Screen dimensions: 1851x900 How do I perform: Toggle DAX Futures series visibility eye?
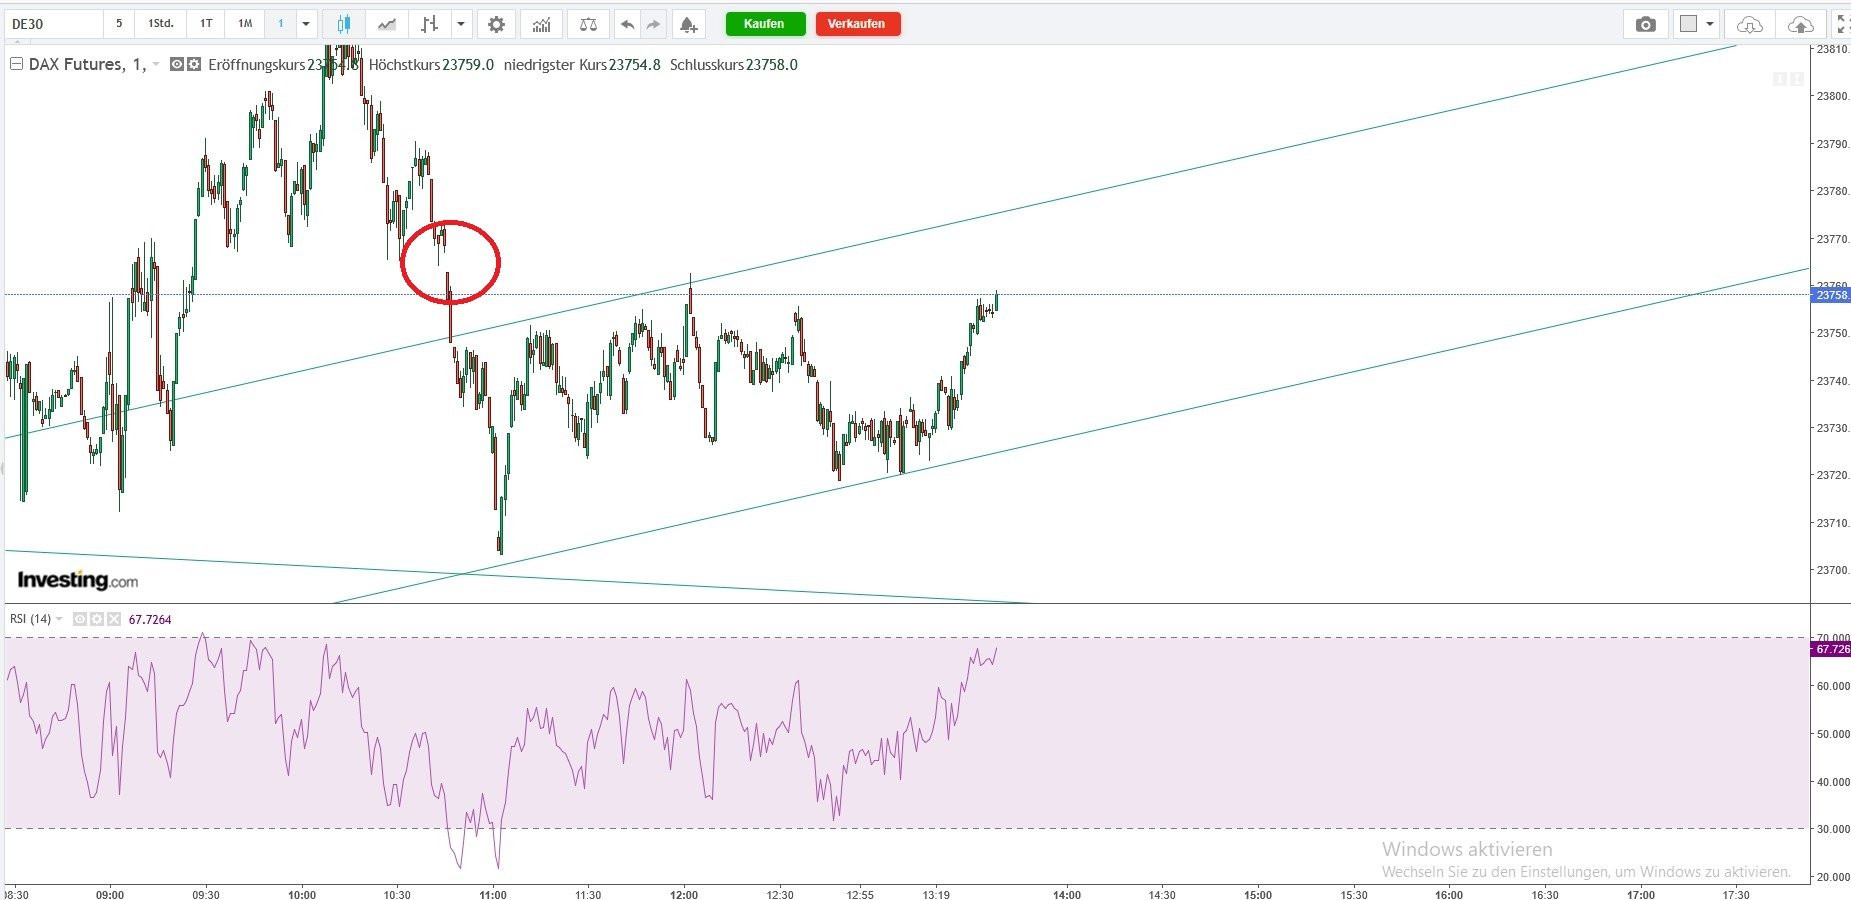177,65
